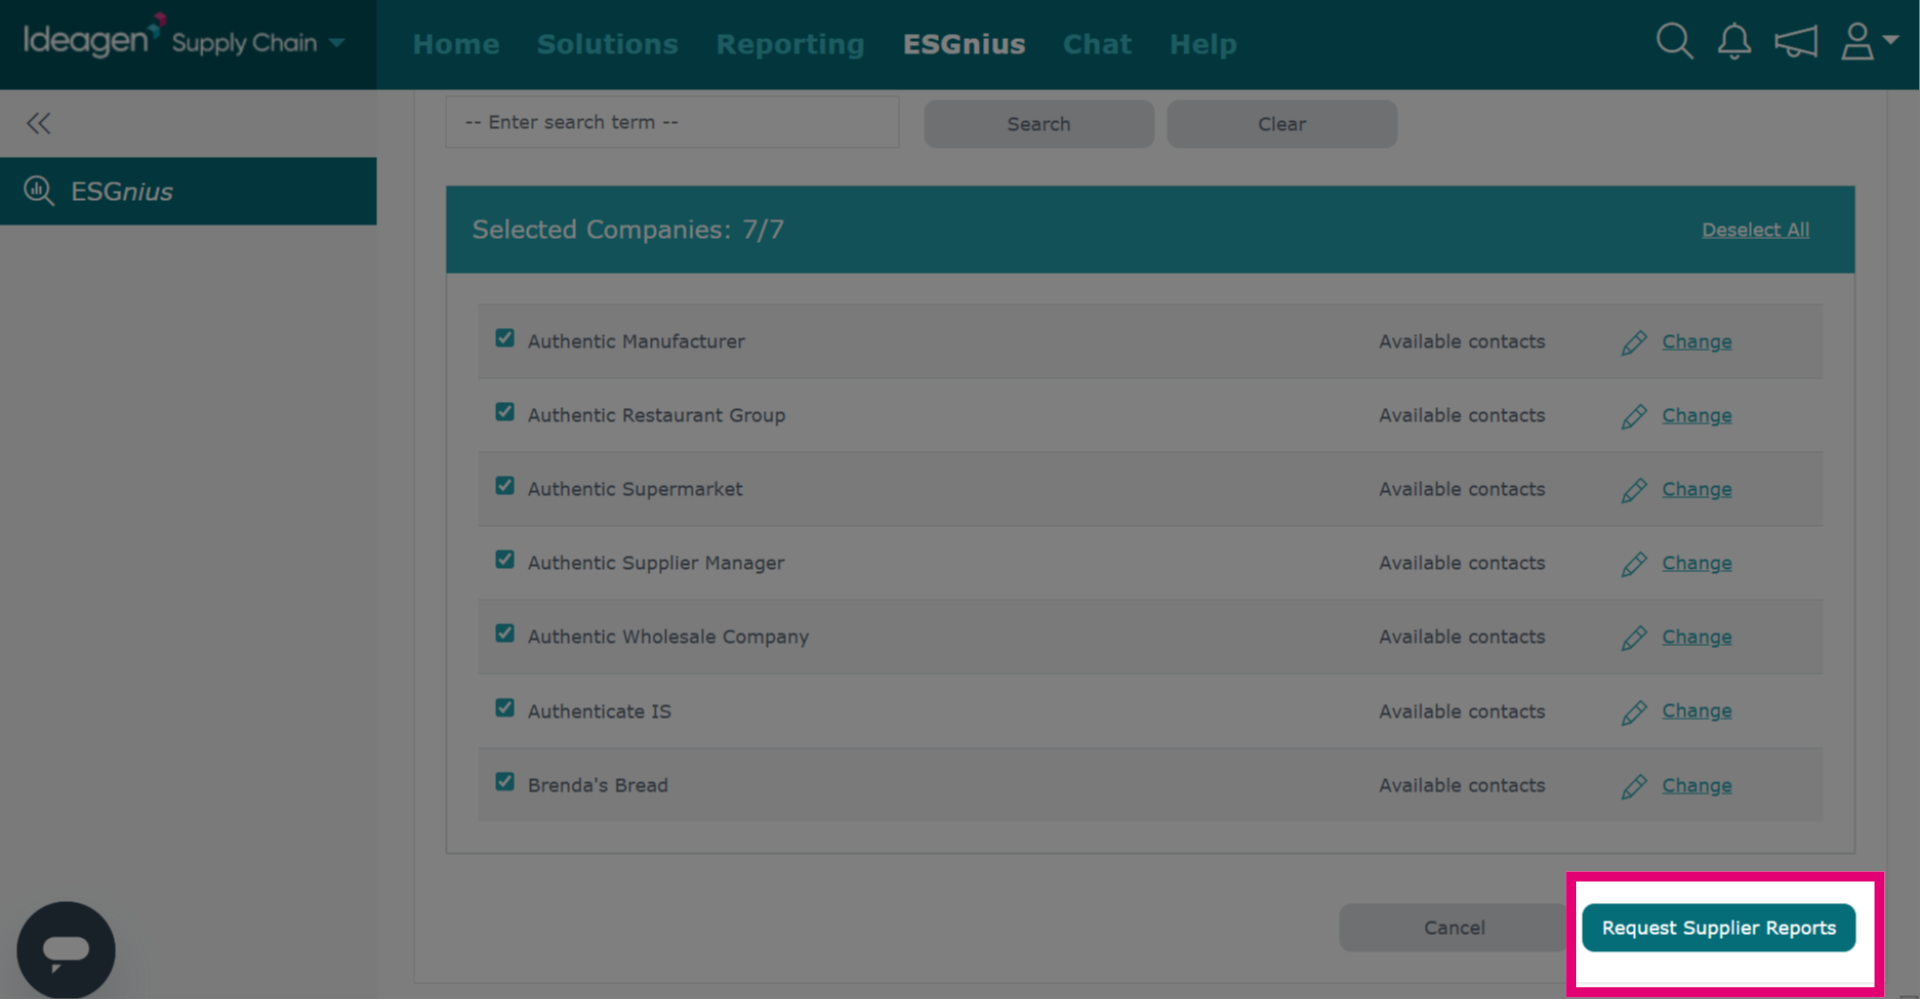
Task: Click Brenda's Bread company name
Action: click(598, 785)
